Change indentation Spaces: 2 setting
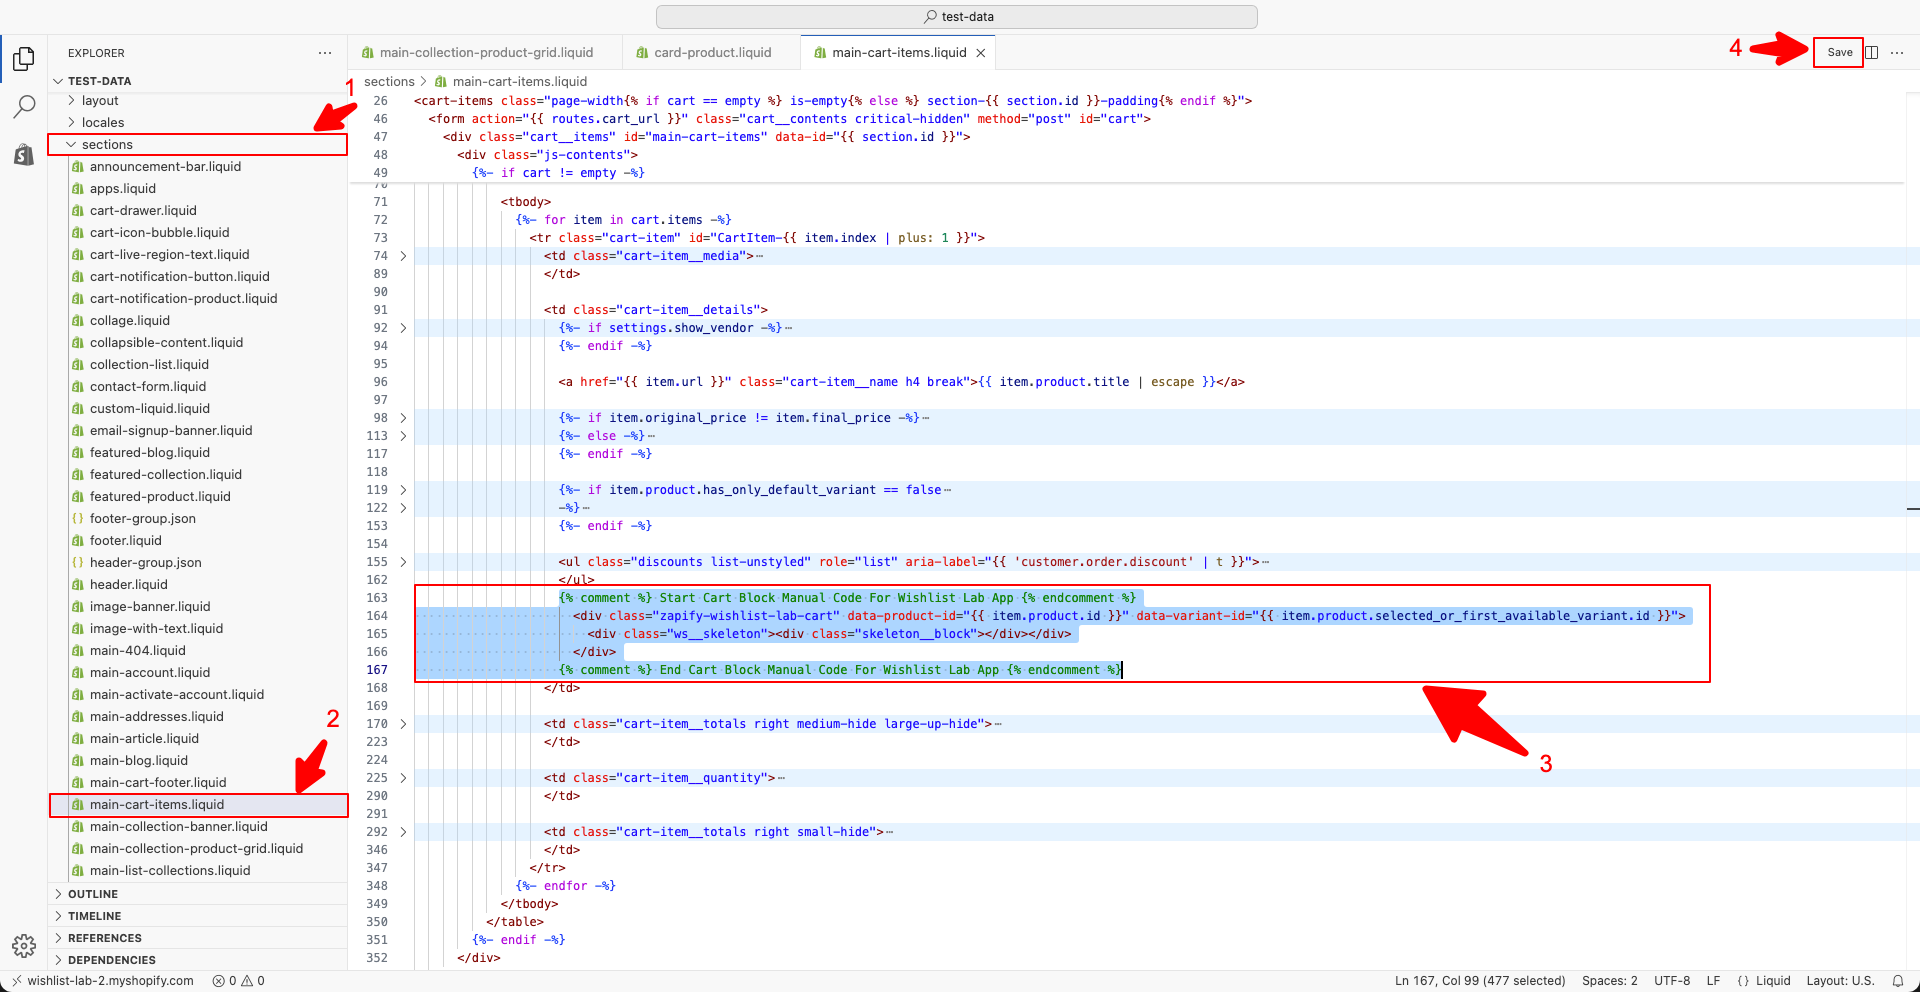Viewport: 1920px width, 992px height. [1610, 981]
